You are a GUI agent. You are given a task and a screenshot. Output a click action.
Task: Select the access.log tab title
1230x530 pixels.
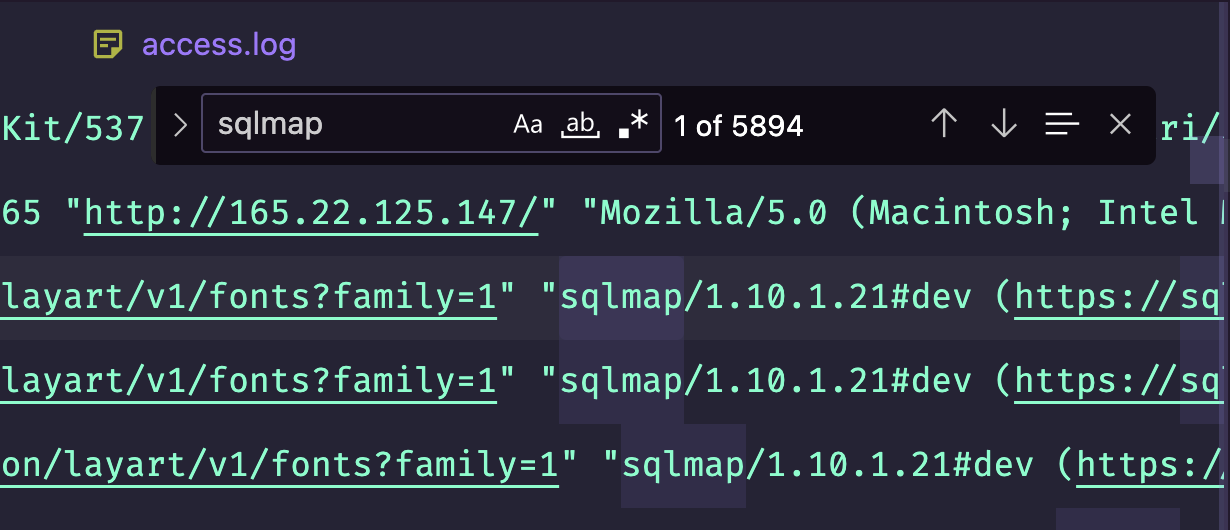219,45
